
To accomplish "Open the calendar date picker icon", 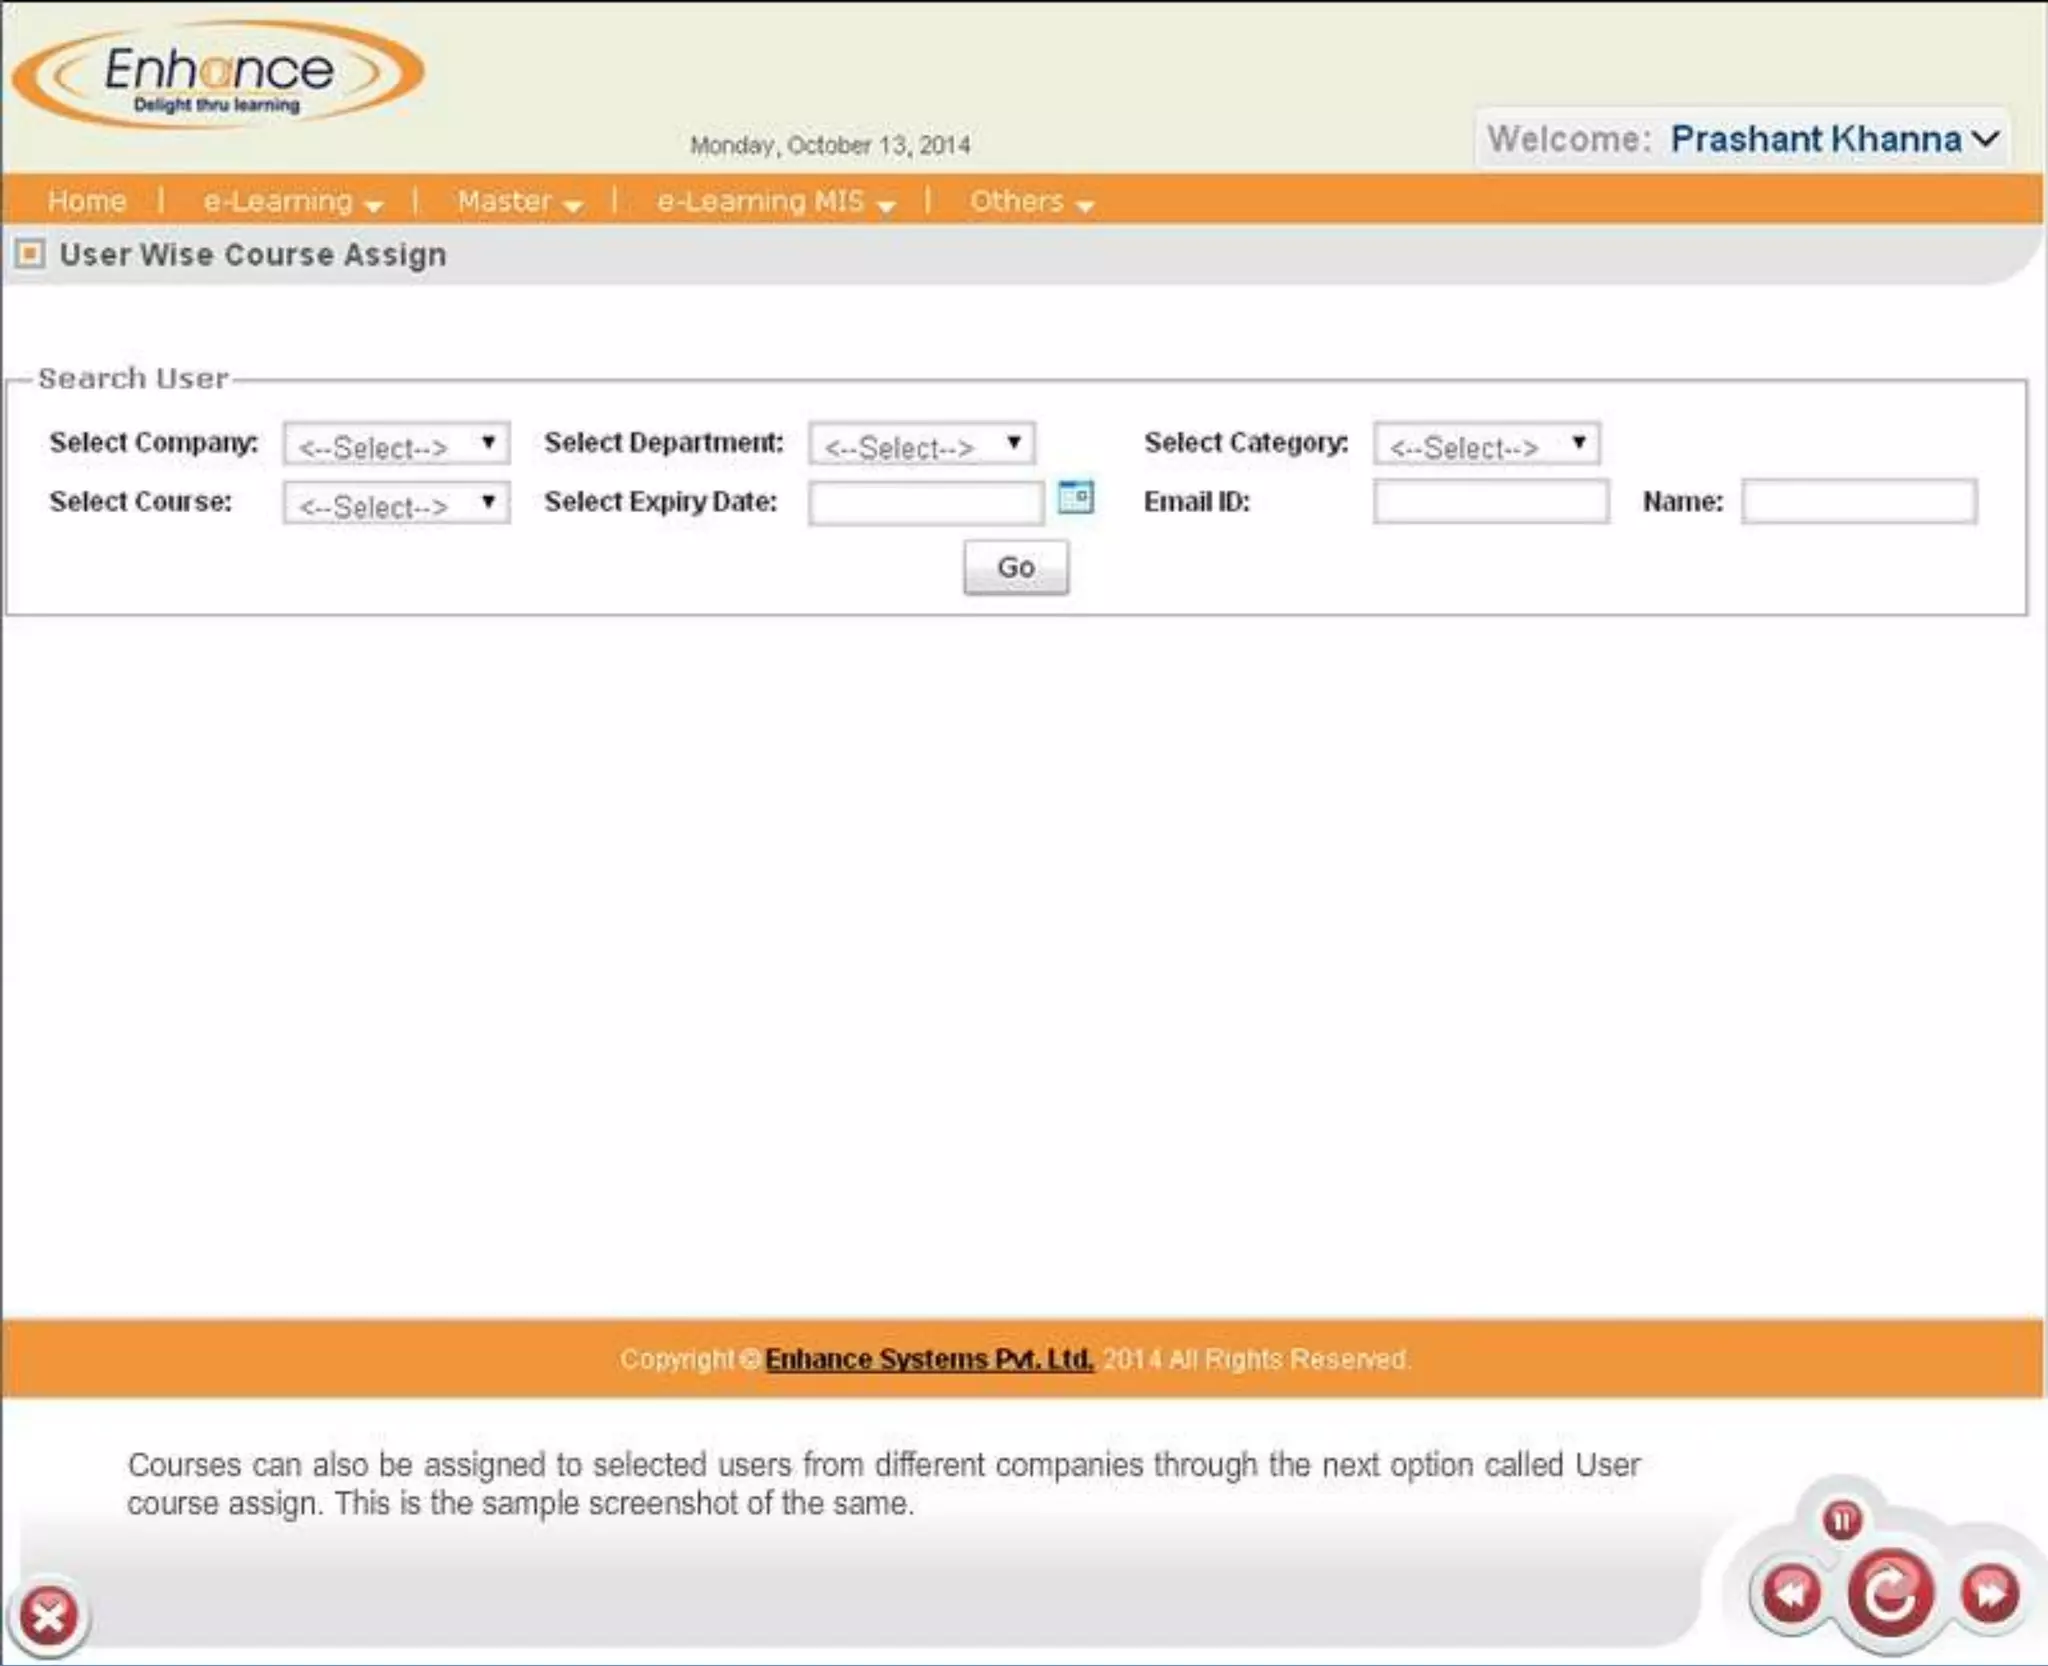I will pyautogui.click(x=1075, y=497).
